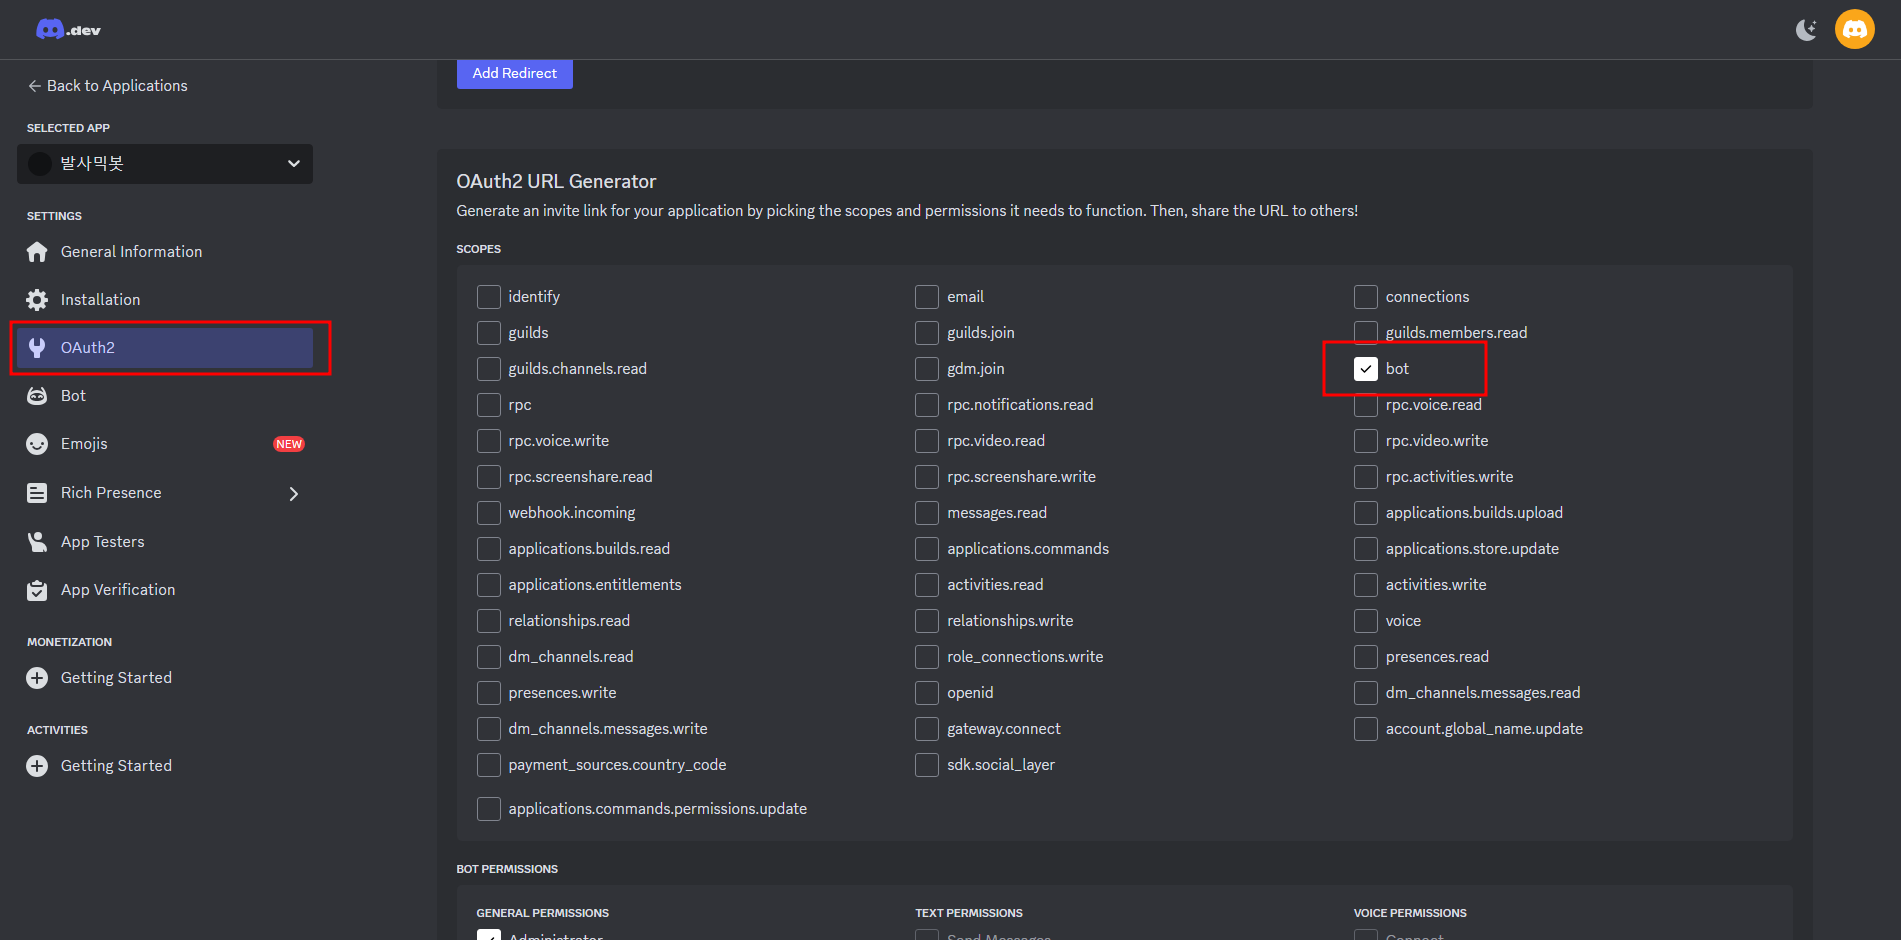Open the Emojis page
Viewport: 1901px width, 940px height.
165,444
